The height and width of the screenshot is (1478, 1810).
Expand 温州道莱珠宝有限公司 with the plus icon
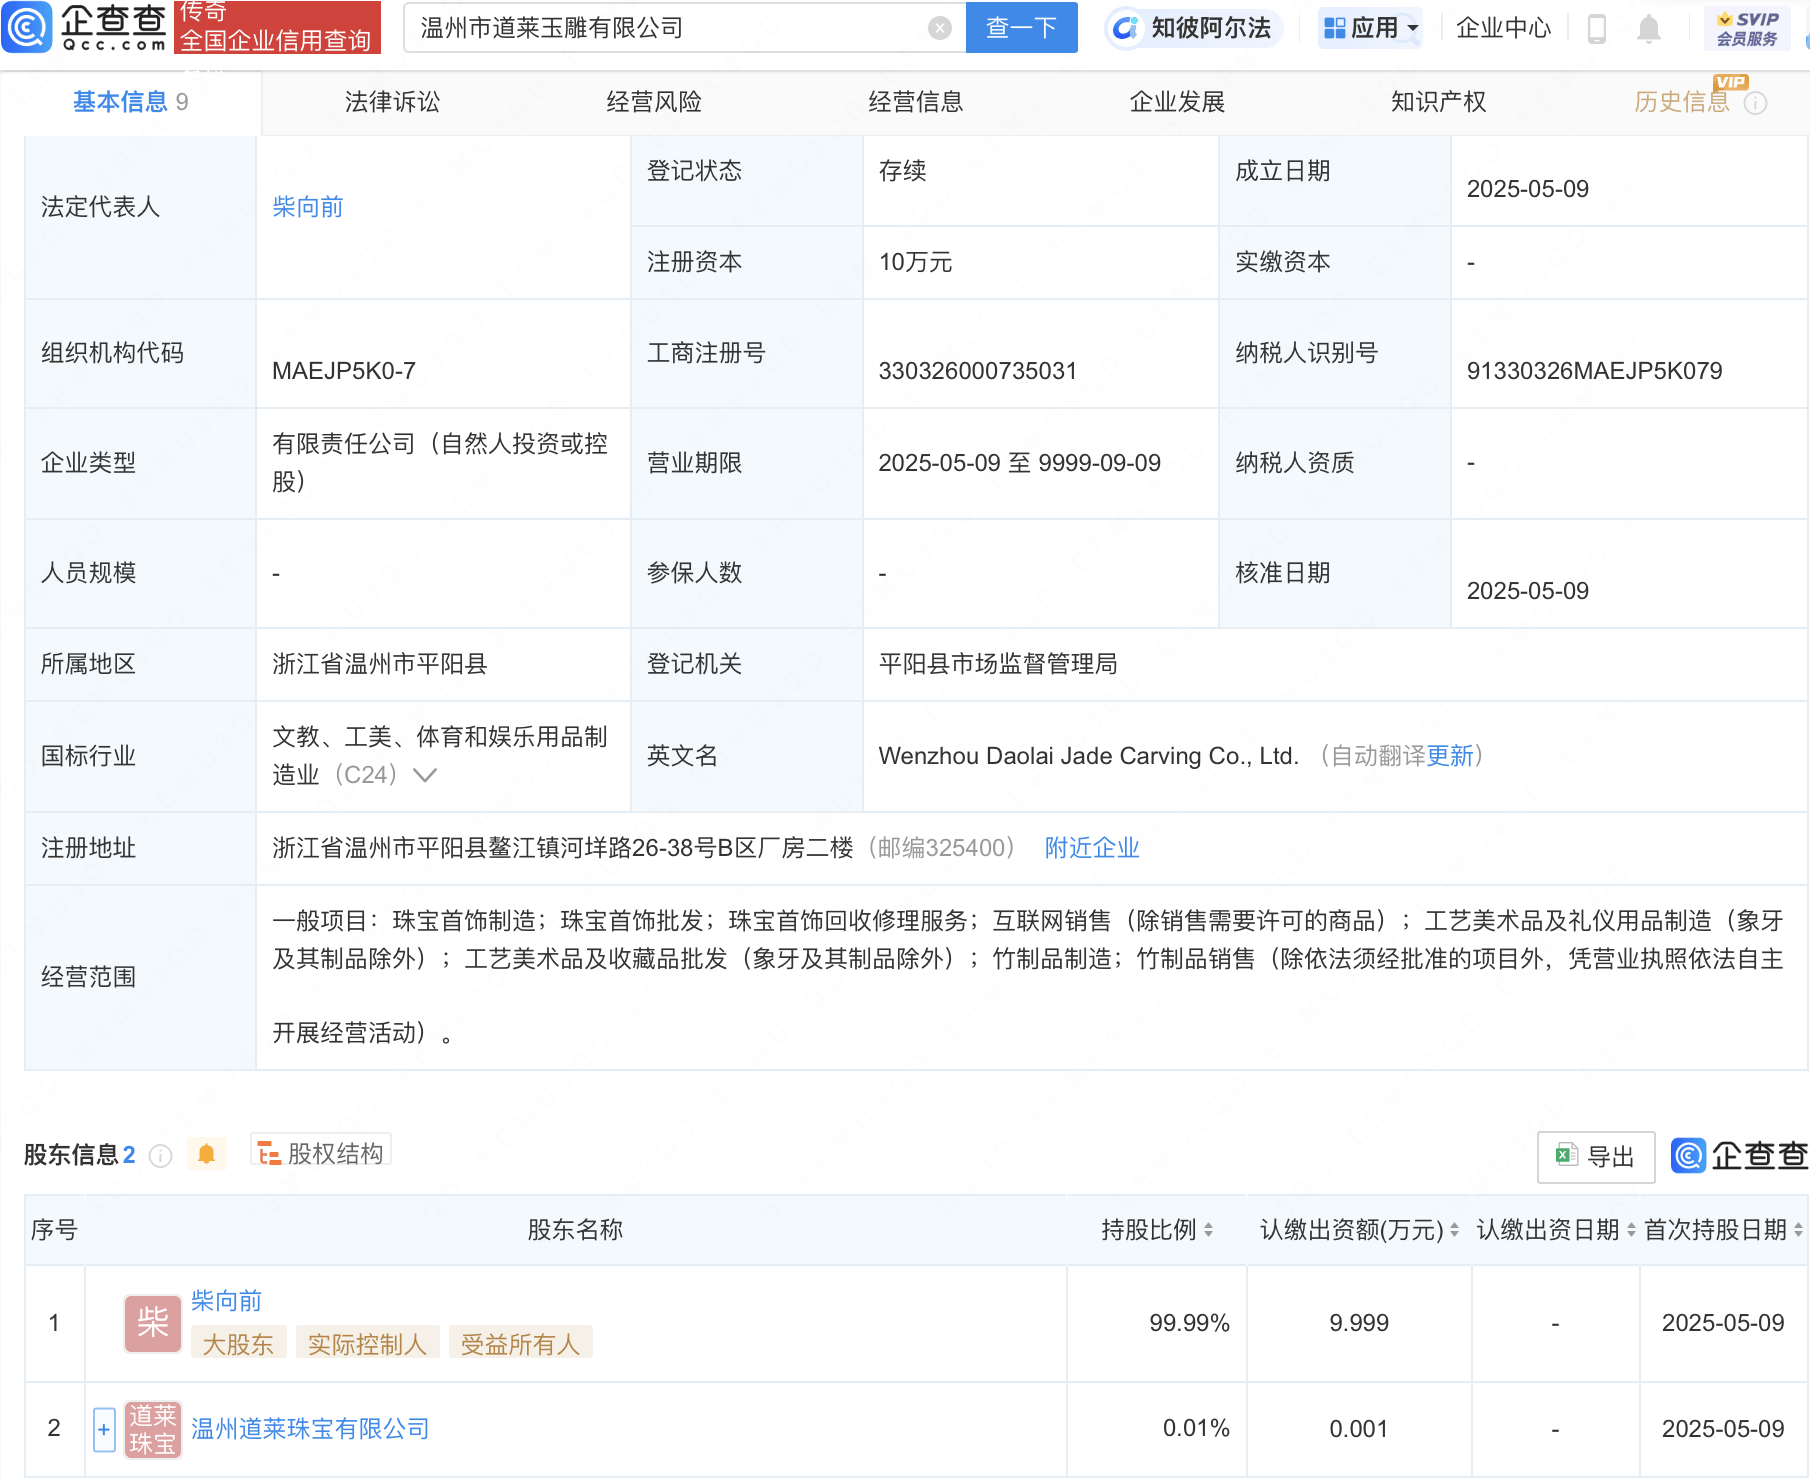point(103,1428)
